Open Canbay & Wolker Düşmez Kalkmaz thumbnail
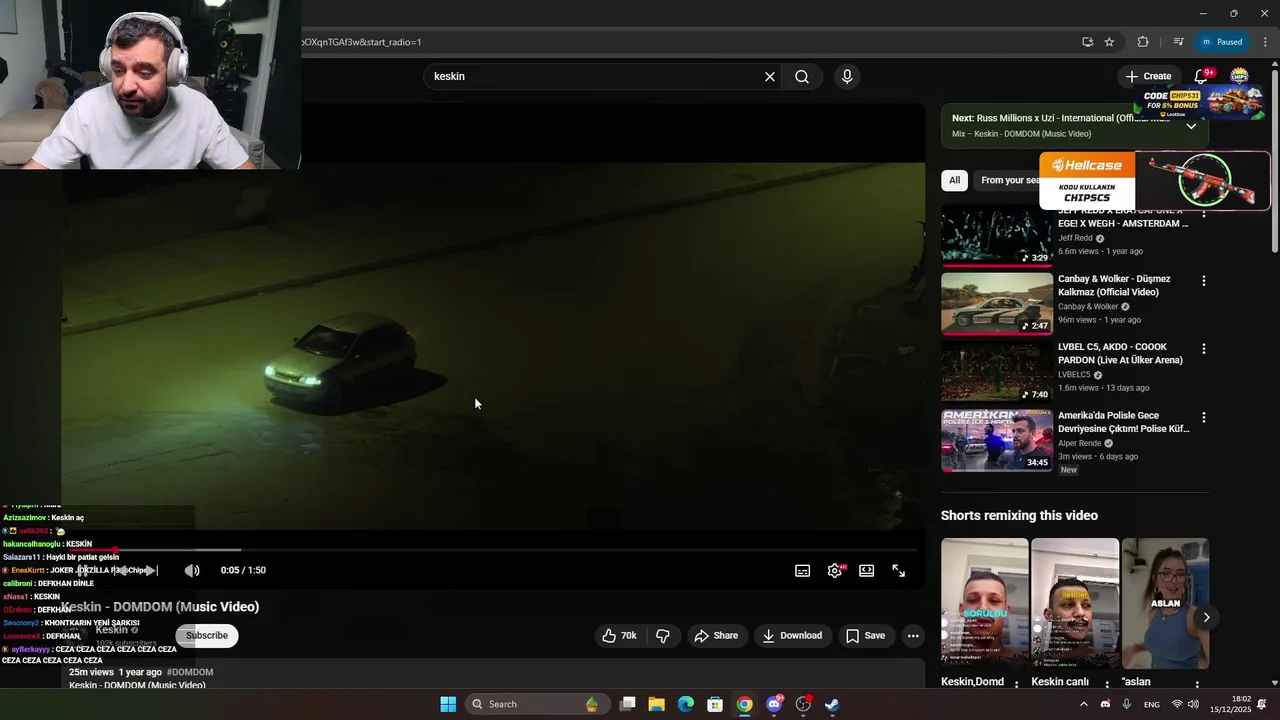 [x=996, y=303]
